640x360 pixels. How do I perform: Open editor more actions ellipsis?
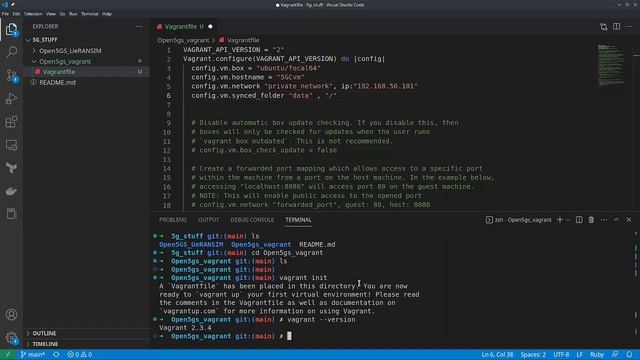[629, 27]
